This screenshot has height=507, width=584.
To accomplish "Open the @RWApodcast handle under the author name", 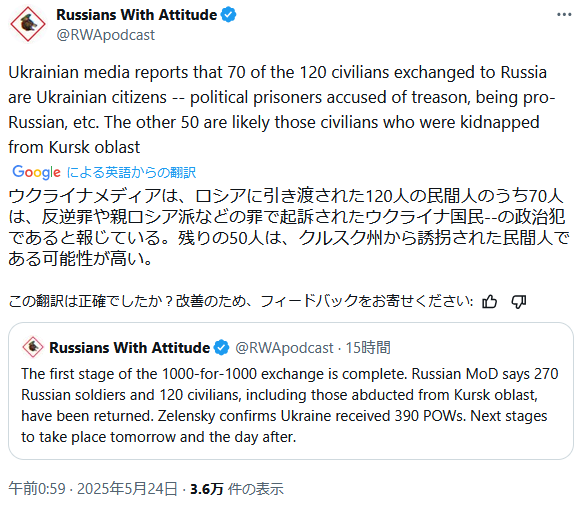I will pos(105,35).
